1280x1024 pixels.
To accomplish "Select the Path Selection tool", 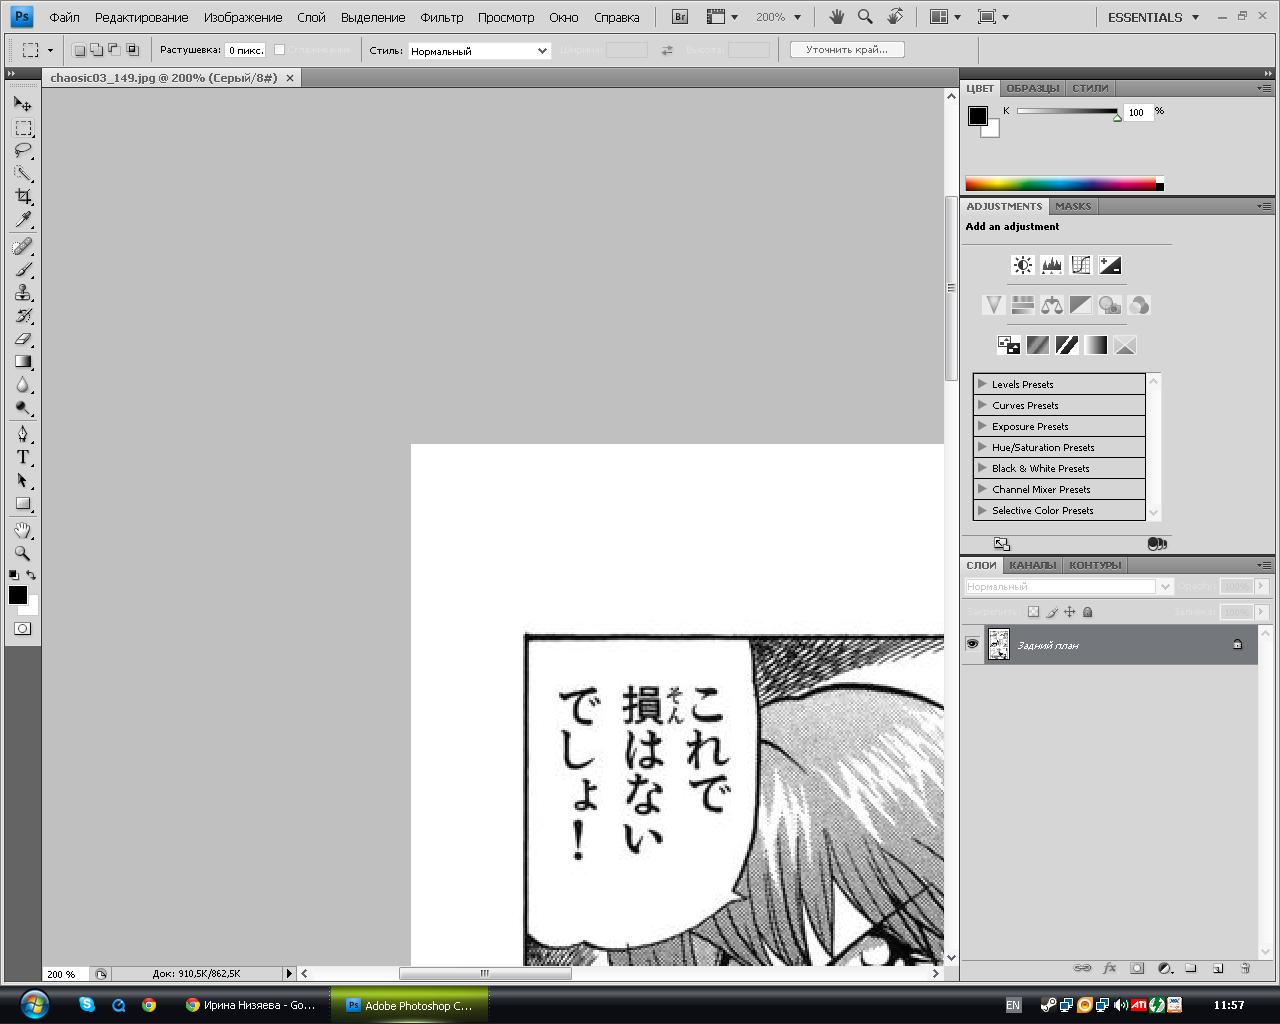I will pyautogui.click(x=23, y=481).
